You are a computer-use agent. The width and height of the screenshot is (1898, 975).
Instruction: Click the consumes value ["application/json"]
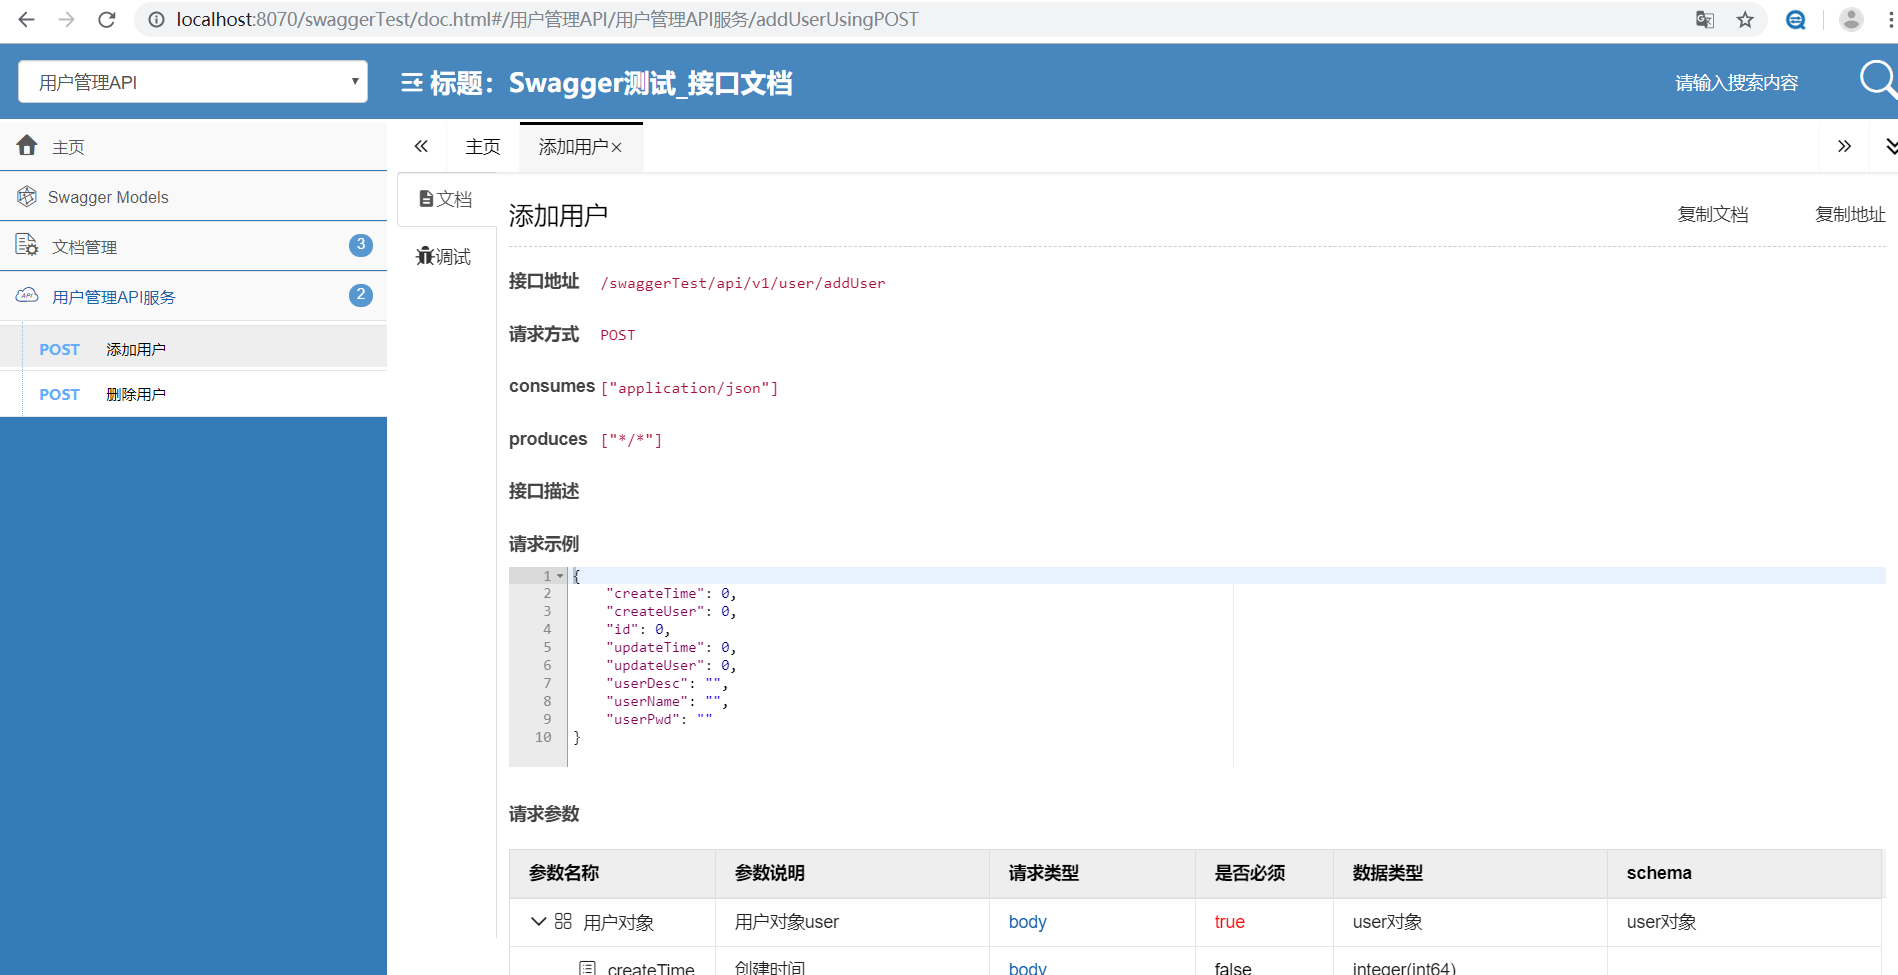(689, 388)
